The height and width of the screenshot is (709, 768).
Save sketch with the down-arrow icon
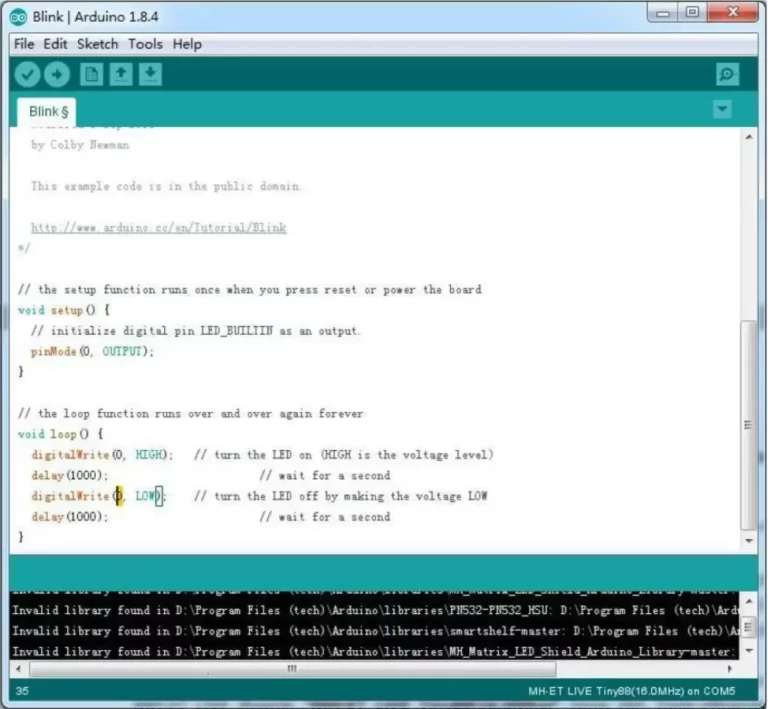pos(150,74)
